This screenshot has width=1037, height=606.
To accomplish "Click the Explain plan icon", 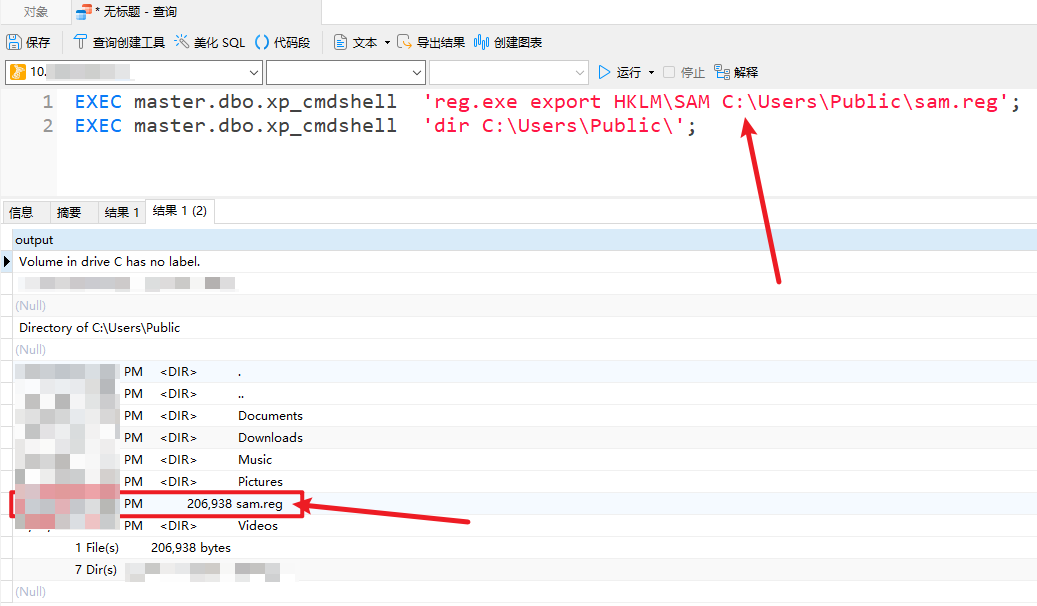I will [722, 72].
